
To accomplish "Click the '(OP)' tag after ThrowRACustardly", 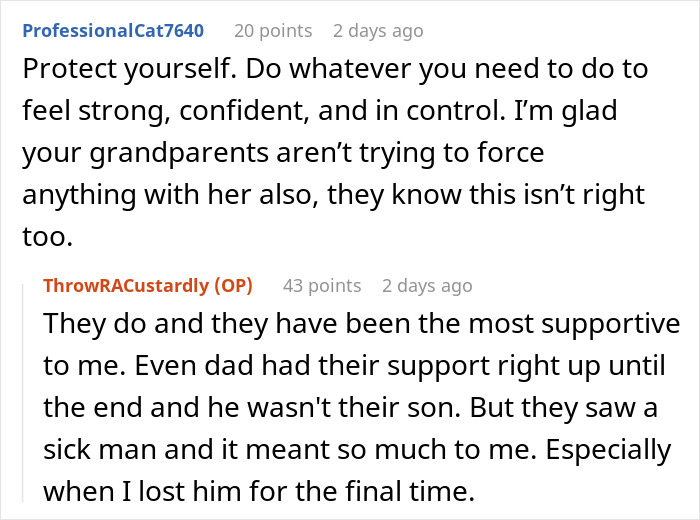I will tap(233, 286).
